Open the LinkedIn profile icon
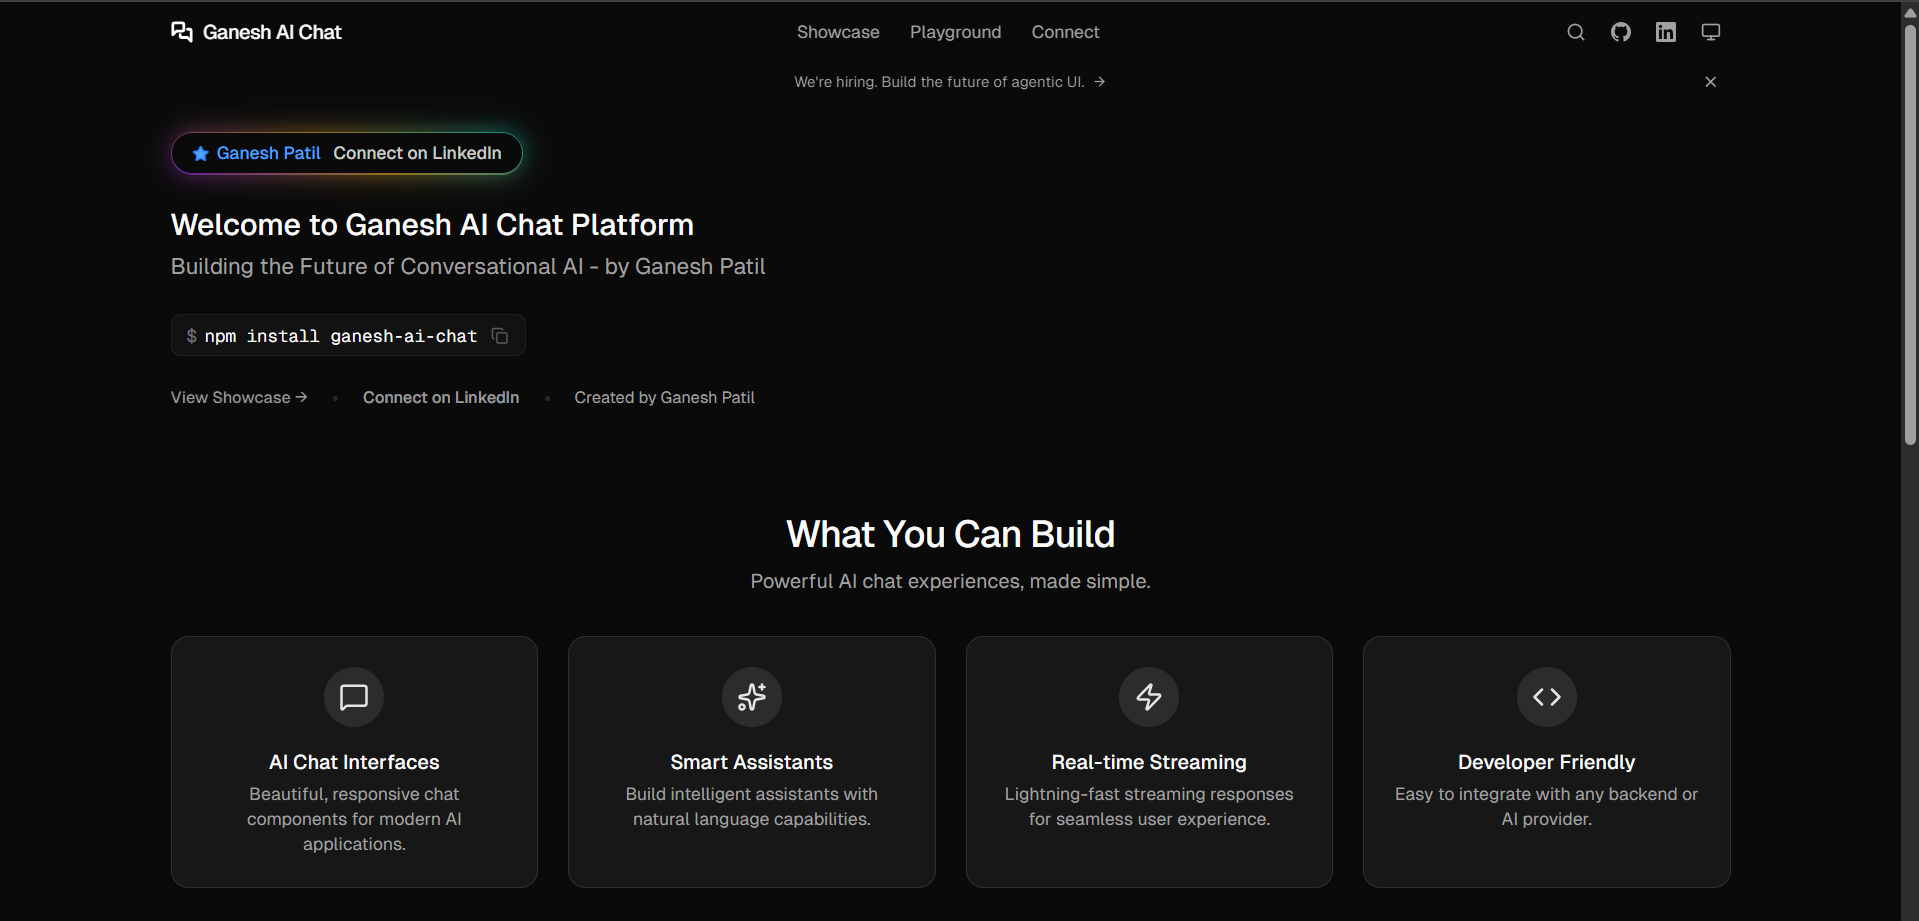This screenshot has height=921, width=1919. tap(1665, 31)
